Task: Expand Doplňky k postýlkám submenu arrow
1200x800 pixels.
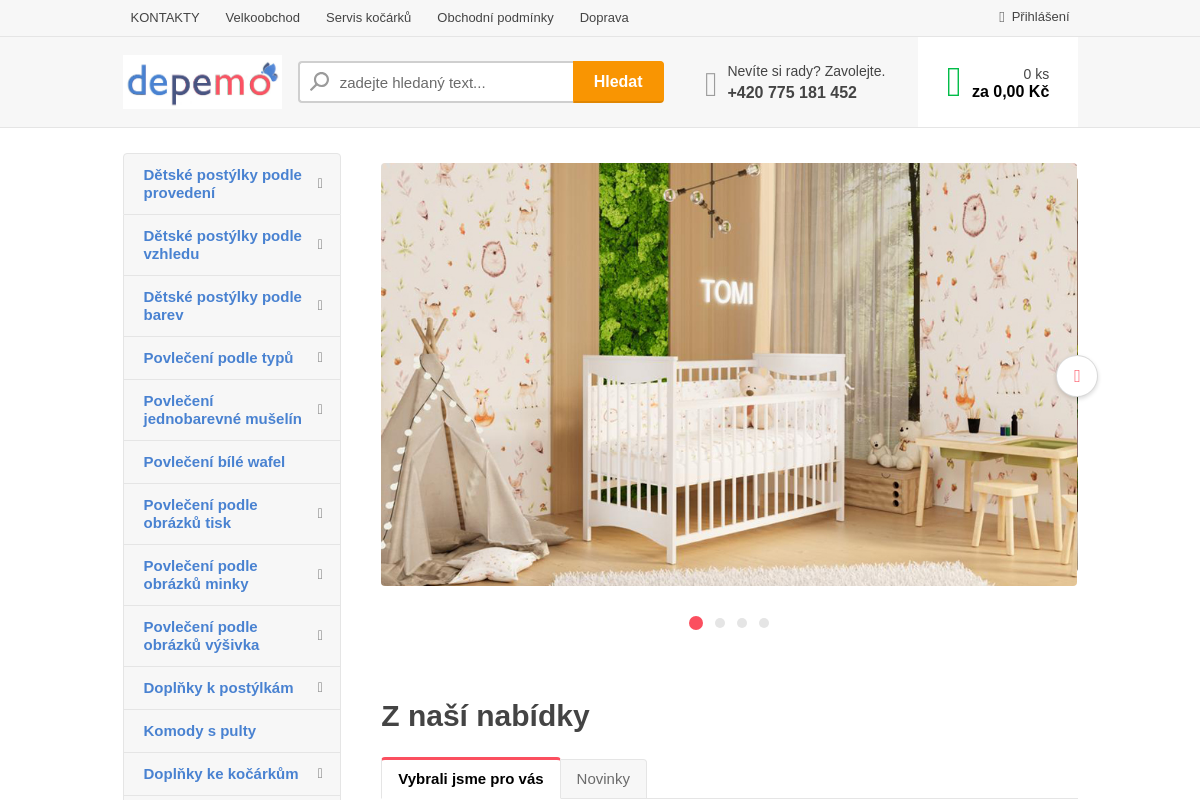Action: pos(320,687)
